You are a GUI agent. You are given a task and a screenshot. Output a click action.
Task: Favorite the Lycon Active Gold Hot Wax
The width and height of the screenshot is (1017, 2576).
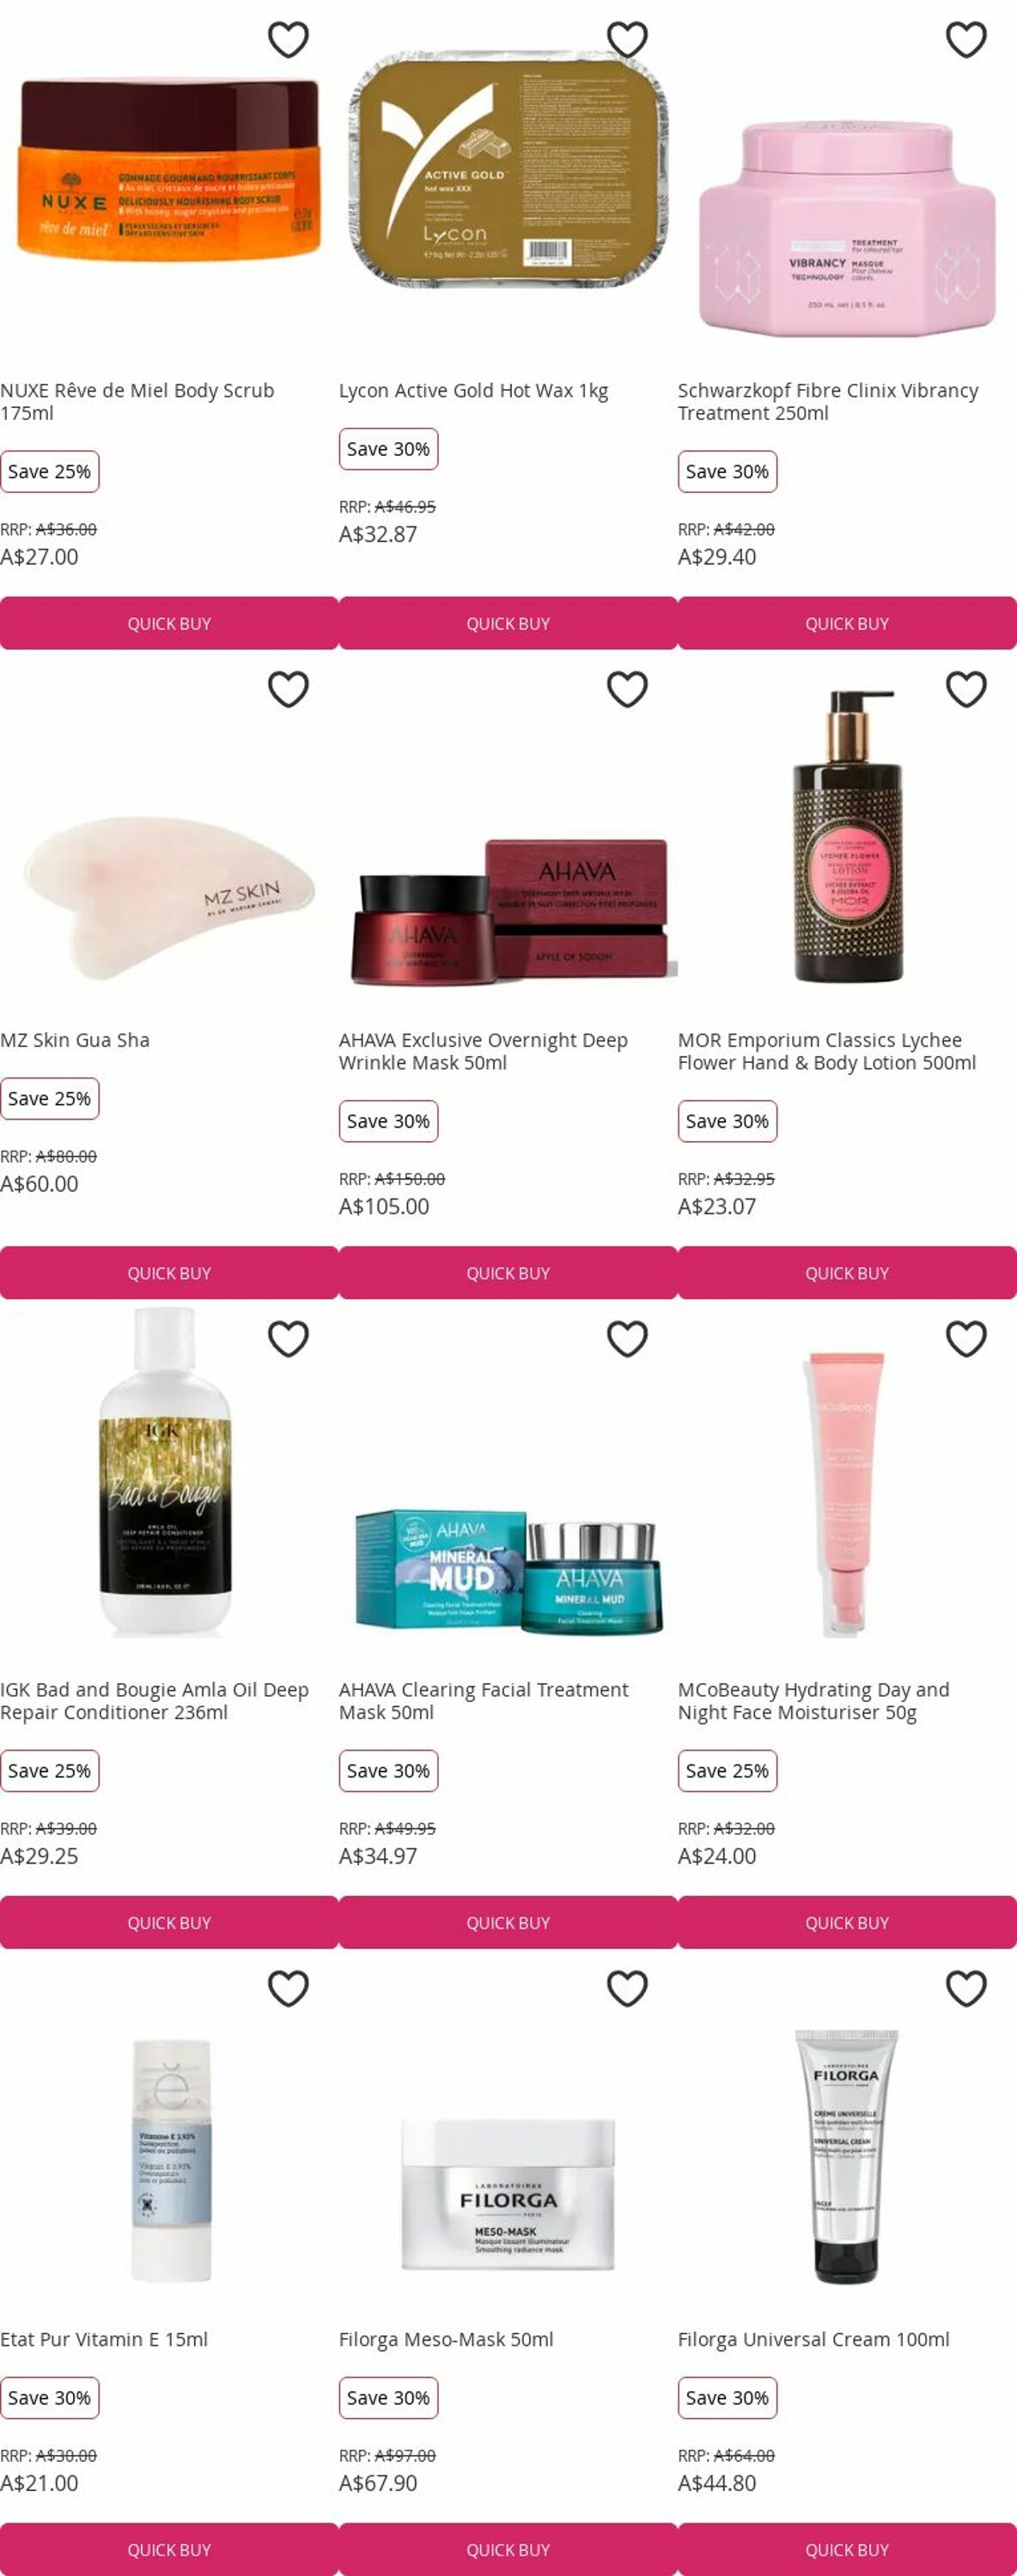coord(627,40)
